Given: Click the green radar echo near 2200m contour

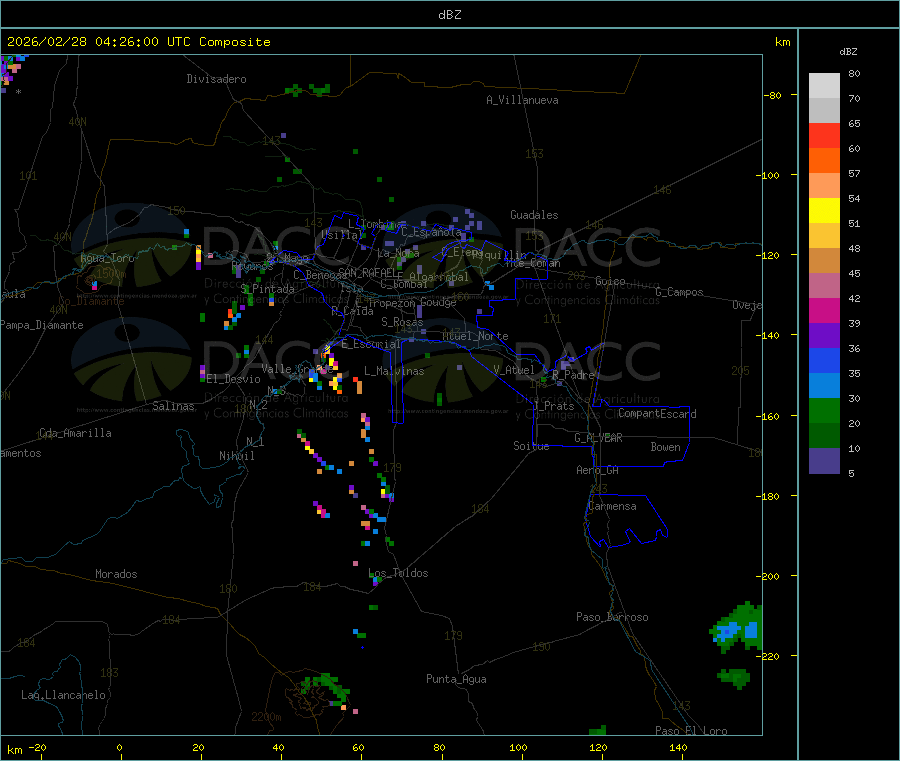Looking at the screenshot, I should coord(325,689).
